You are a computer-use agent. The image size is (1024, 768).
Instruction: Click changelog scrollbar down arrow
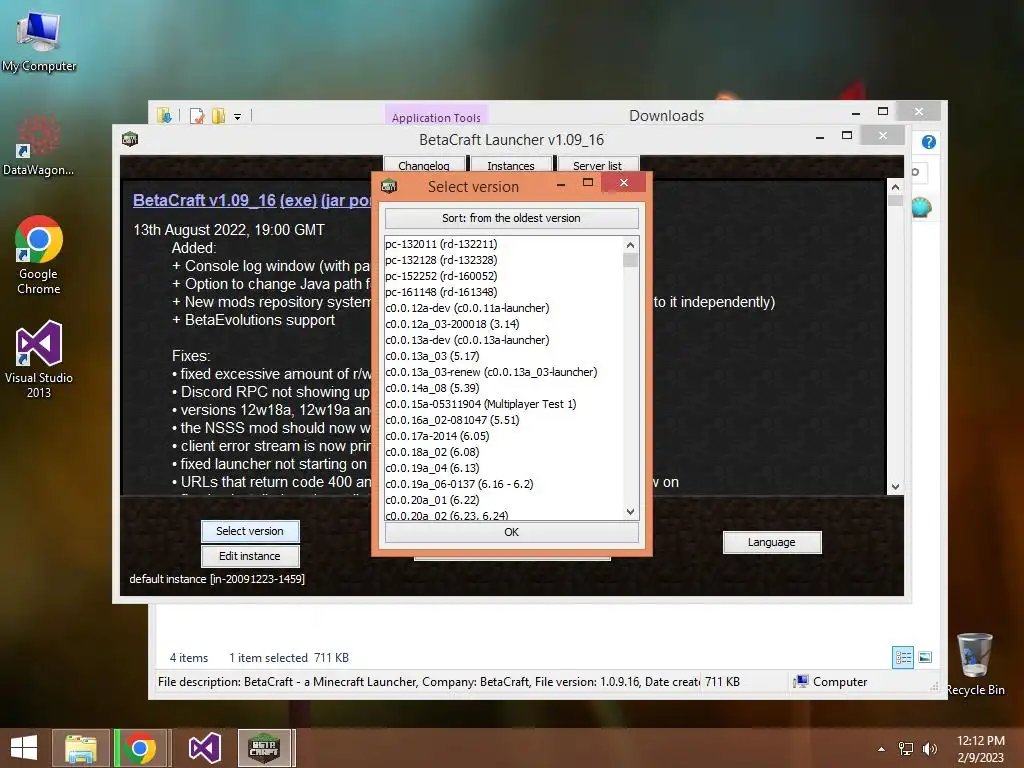click(895, 487)
